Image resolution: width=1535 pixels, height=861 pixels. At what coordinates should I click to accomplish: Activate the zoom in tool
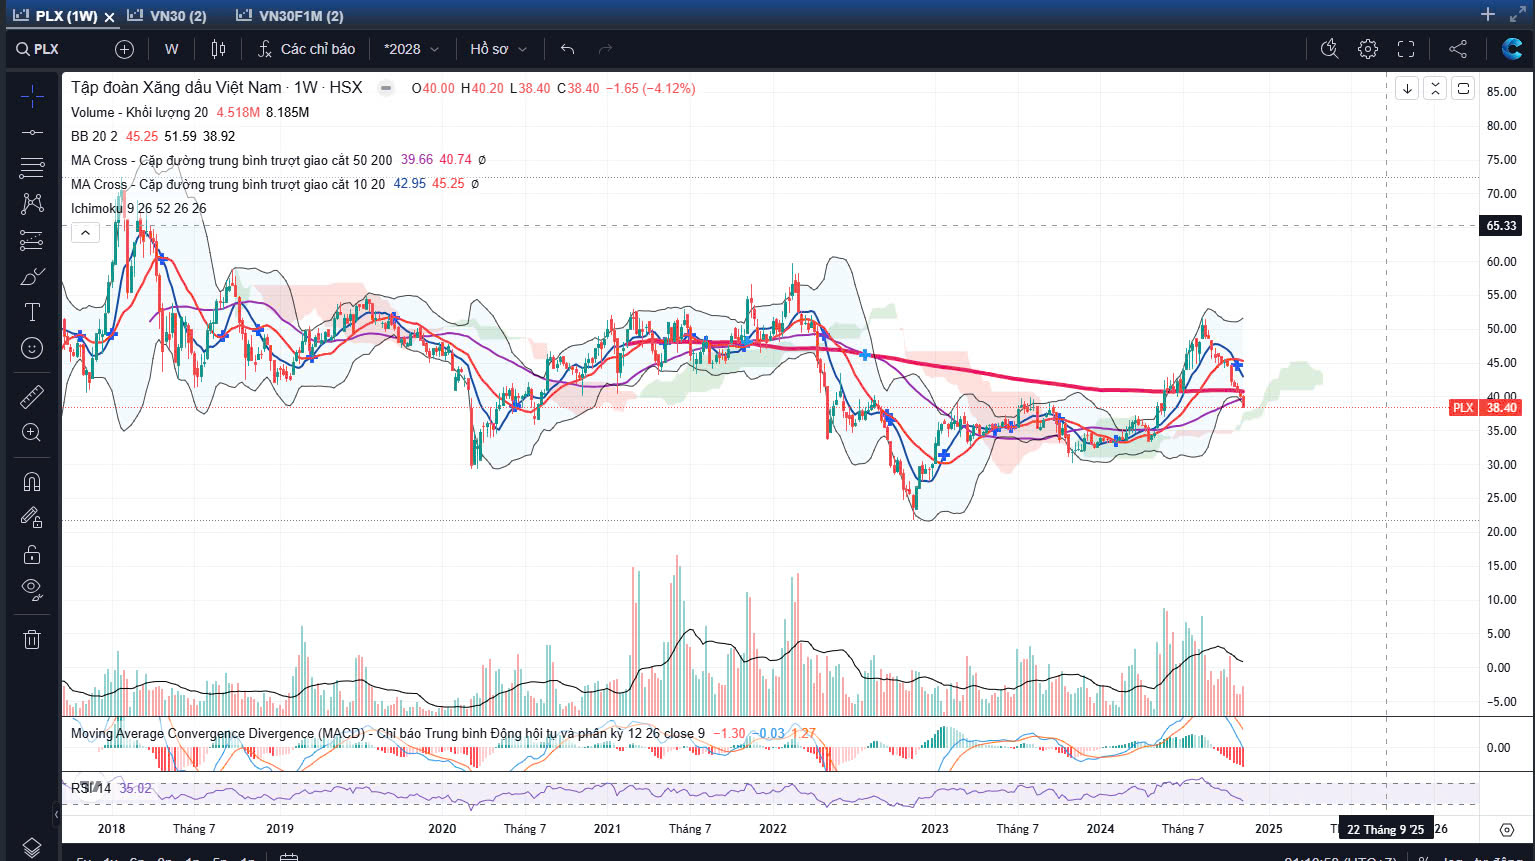click(x=32, y=432)
